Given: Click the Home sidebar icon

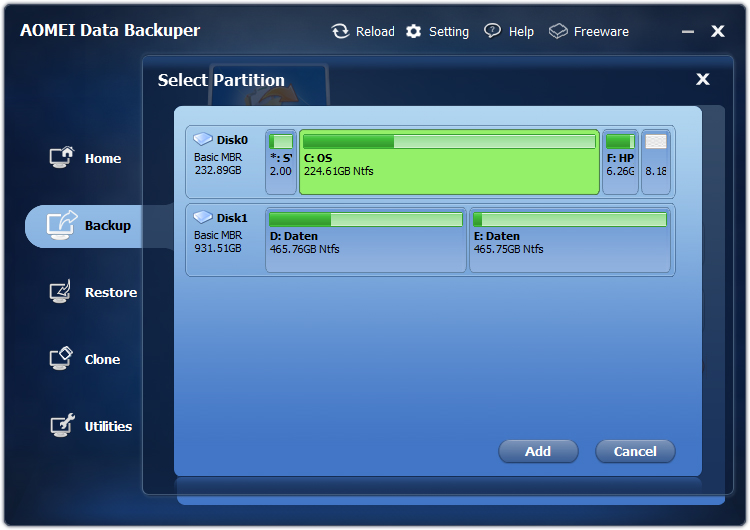Looking at the screenshot, I should coord(62,157).
